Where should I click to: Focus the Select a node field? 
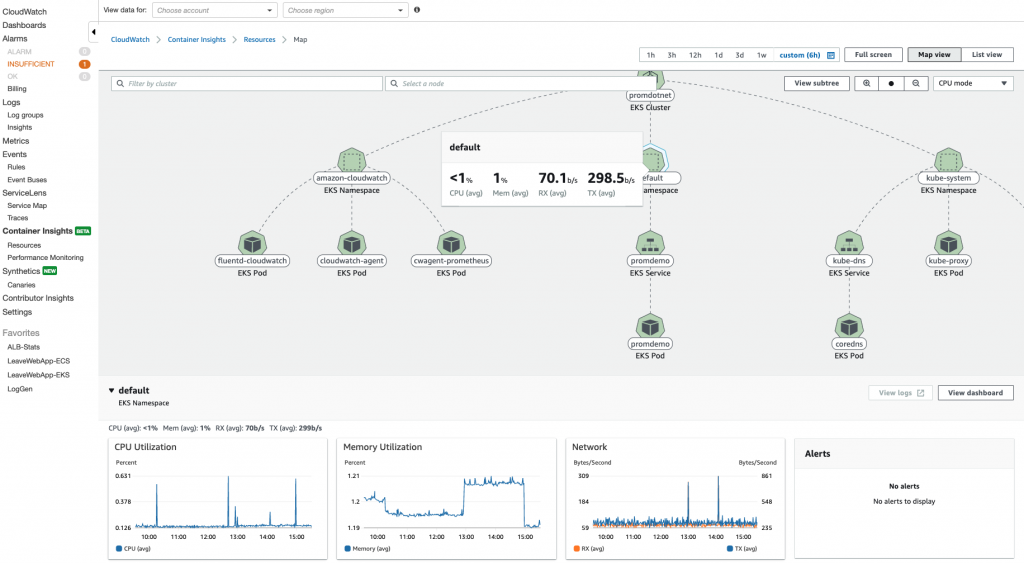coord(520,84)
